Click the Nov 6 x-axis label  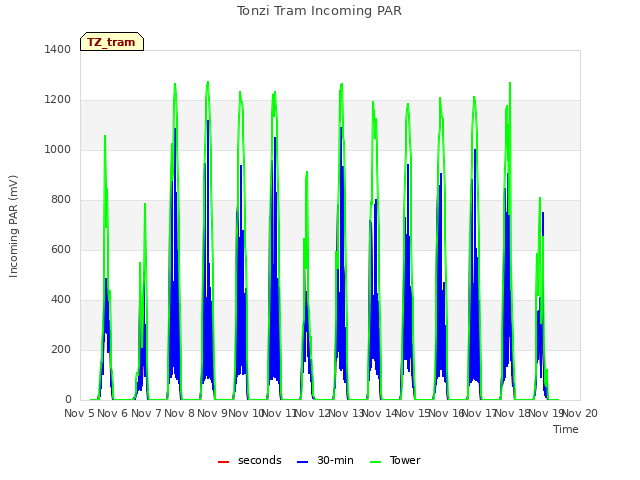(x=113, y=413)
